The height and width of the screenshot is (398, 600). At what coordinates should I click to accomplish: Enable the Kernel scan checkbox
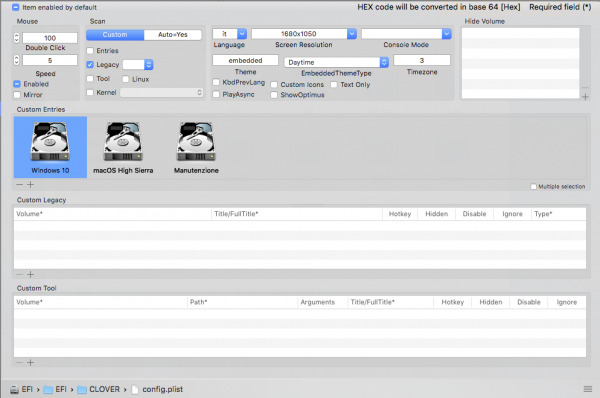pos(90,92)
